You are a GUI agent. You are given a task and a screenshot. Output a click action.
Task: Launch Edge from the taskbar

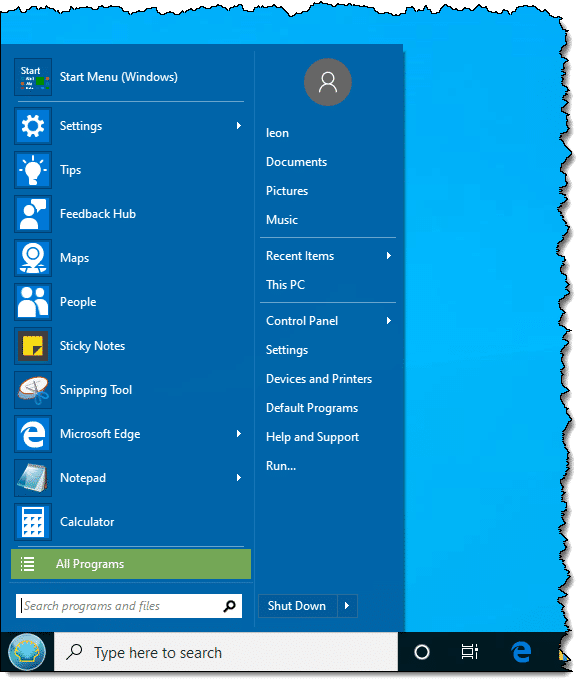point(521,652)
